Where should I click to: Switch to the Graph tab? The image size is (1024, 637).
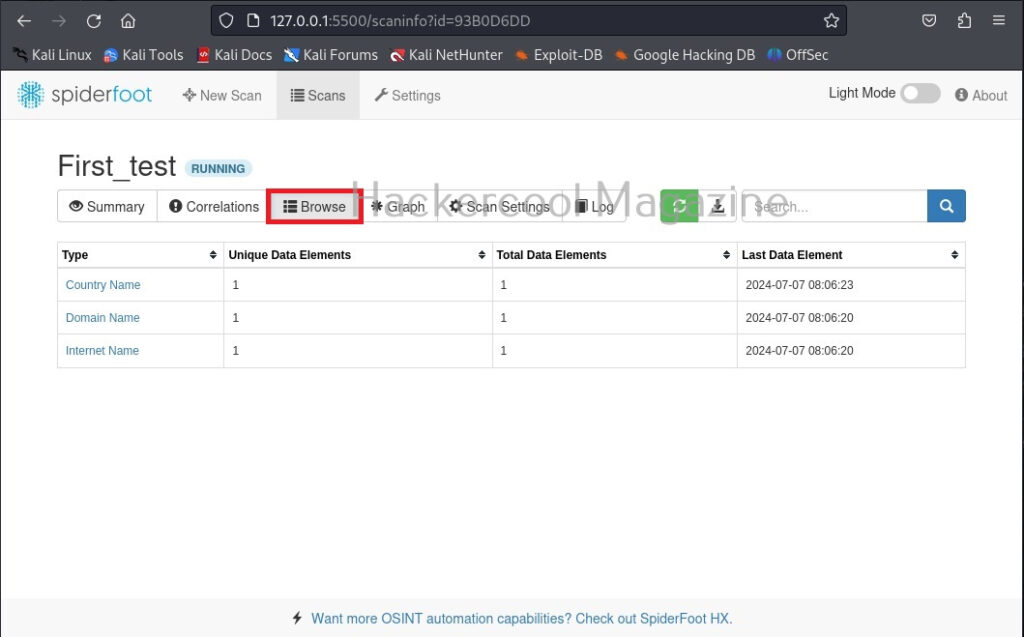point(398,206)
